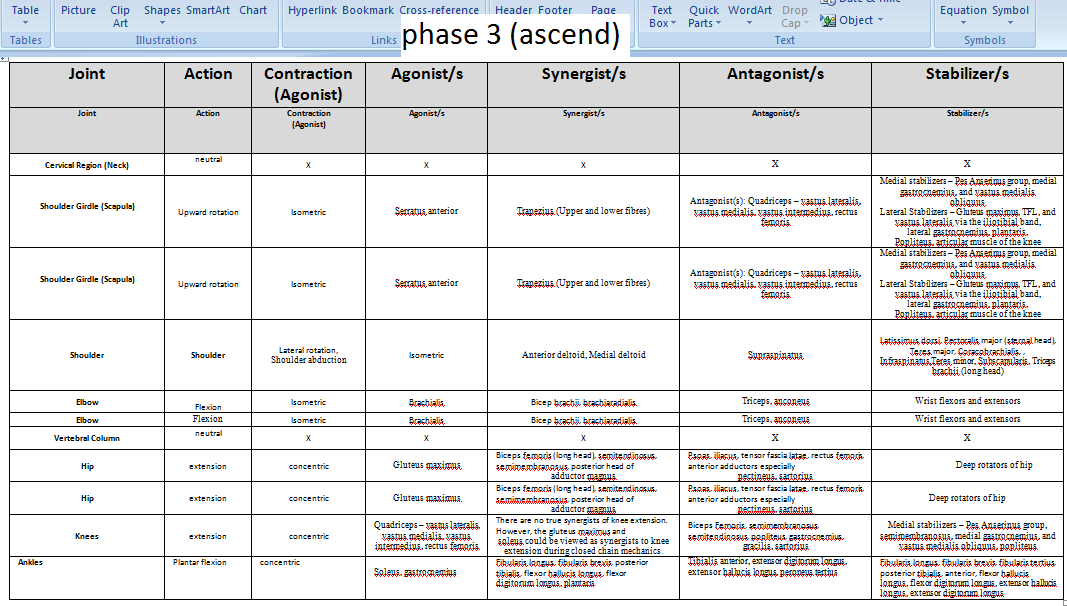Open the Footer options

[x=556, y=11]
